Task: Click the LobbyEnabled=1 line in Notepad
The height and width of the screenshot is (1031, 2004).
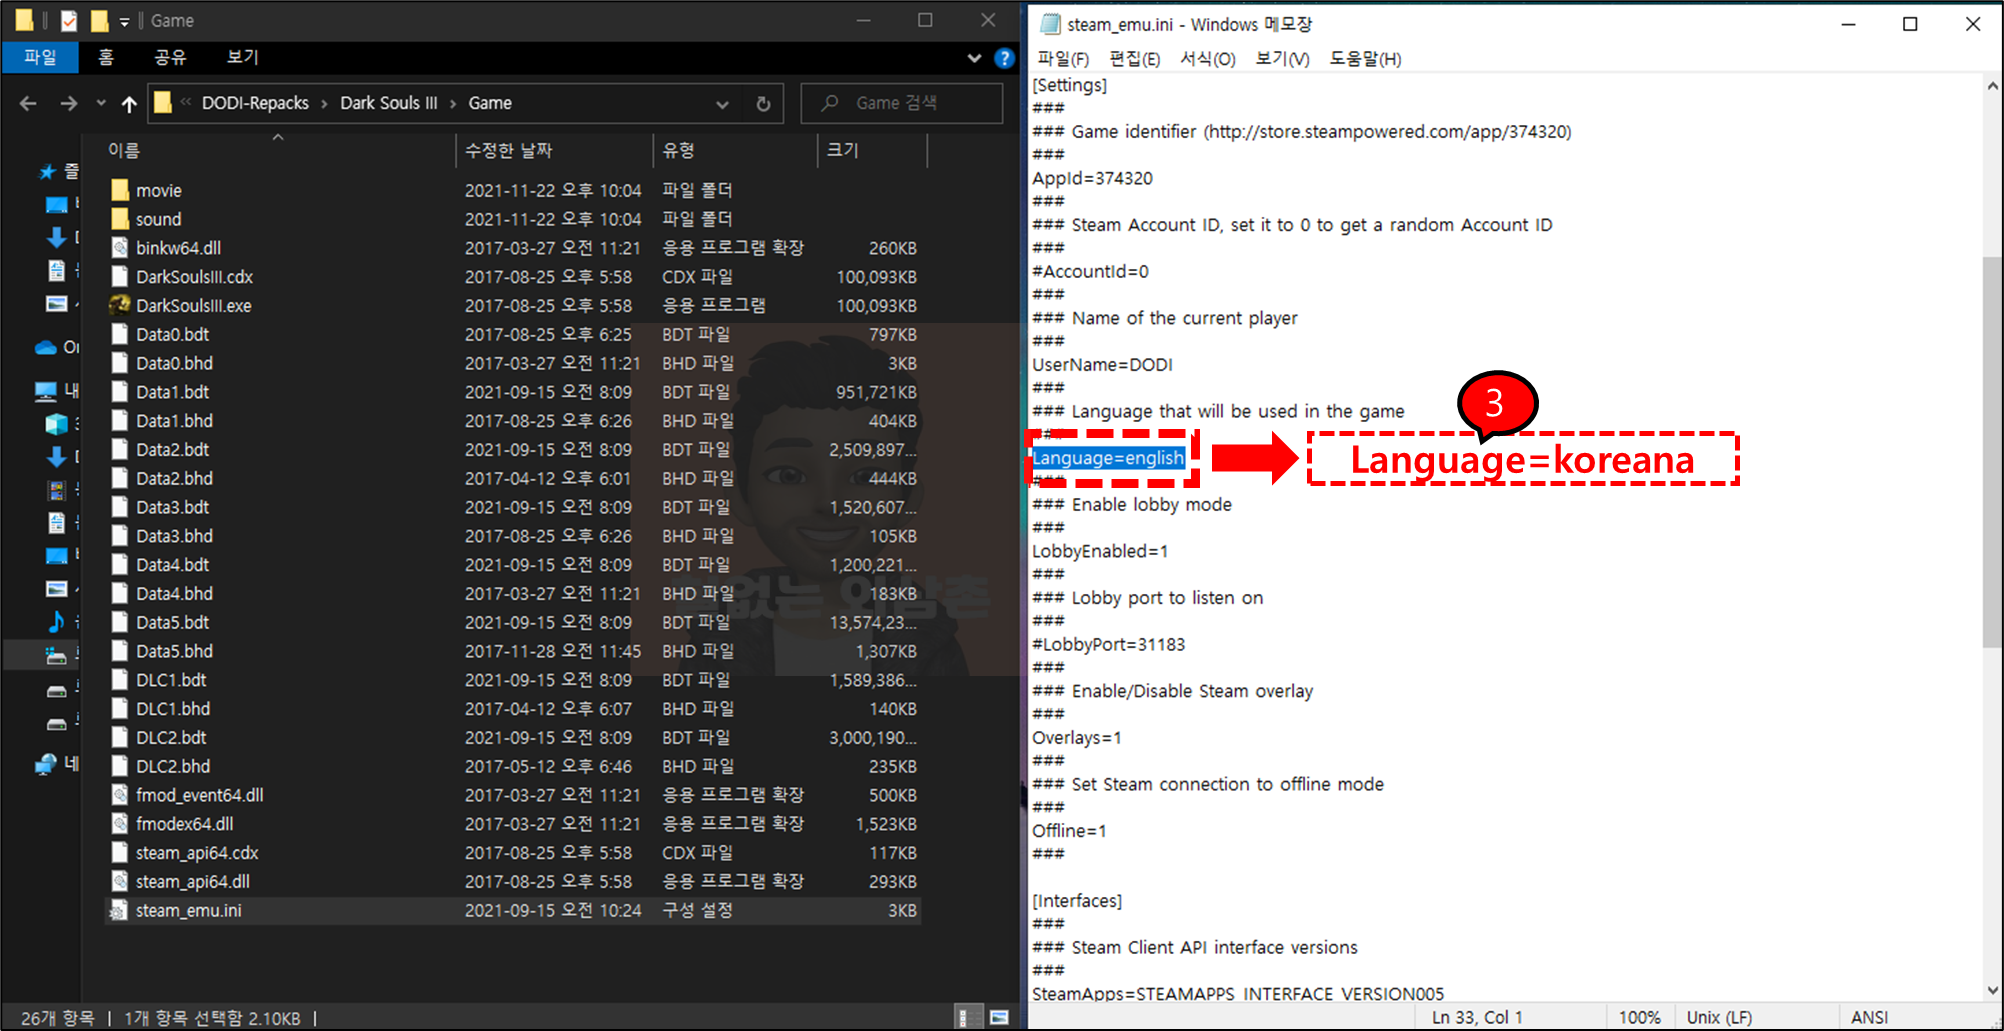Action: (x=1100, y=551)
